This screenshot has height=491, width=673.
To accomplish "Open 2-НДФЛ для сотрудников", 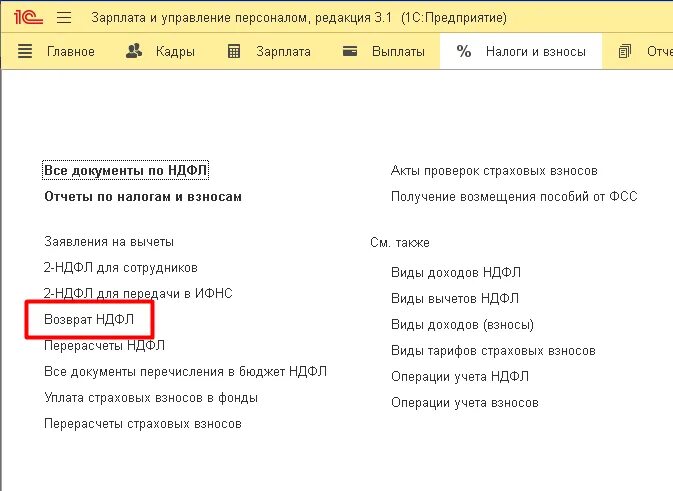I will (121, 268).
